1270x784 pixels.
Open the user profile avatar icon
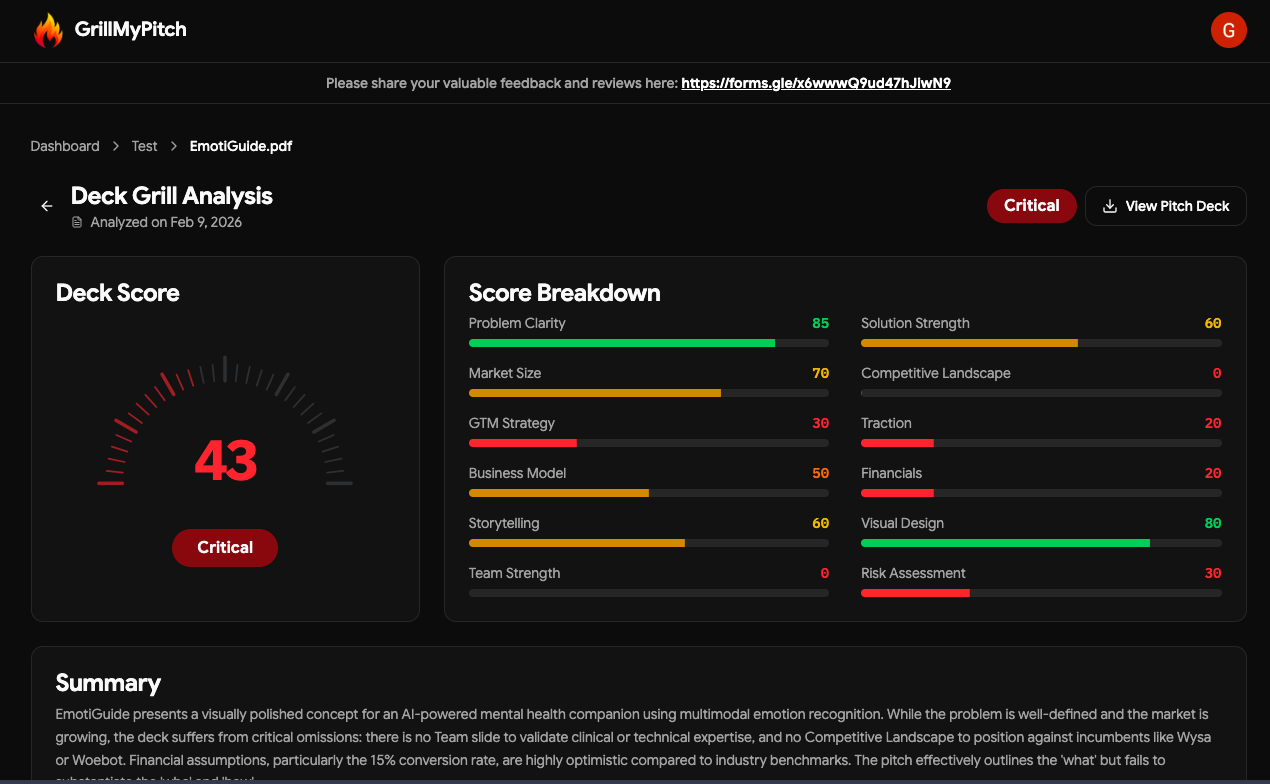pyautogui.click(x=1228, y=30)
